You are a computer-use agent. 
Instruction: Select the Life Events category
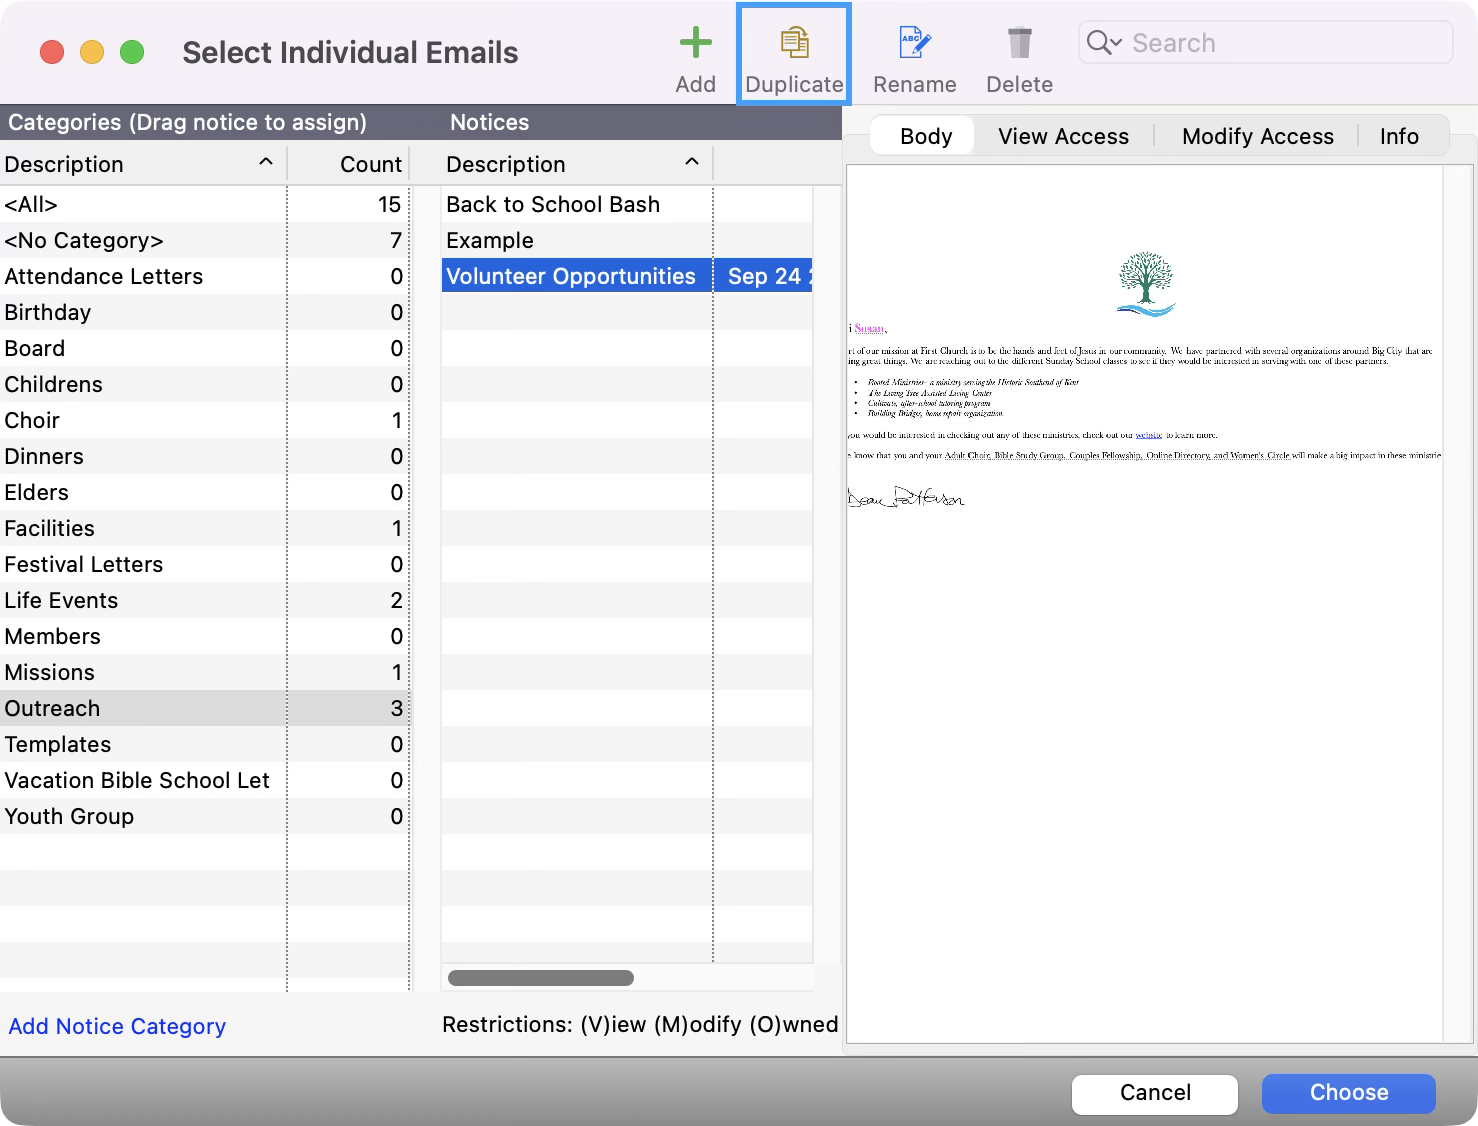pos(205,600)
